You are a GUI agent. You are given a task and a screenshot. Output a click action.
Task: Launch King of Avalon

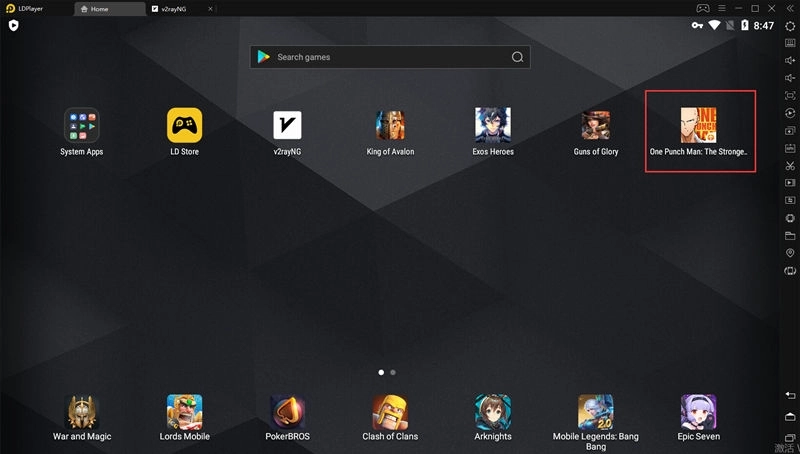point(390,125)
